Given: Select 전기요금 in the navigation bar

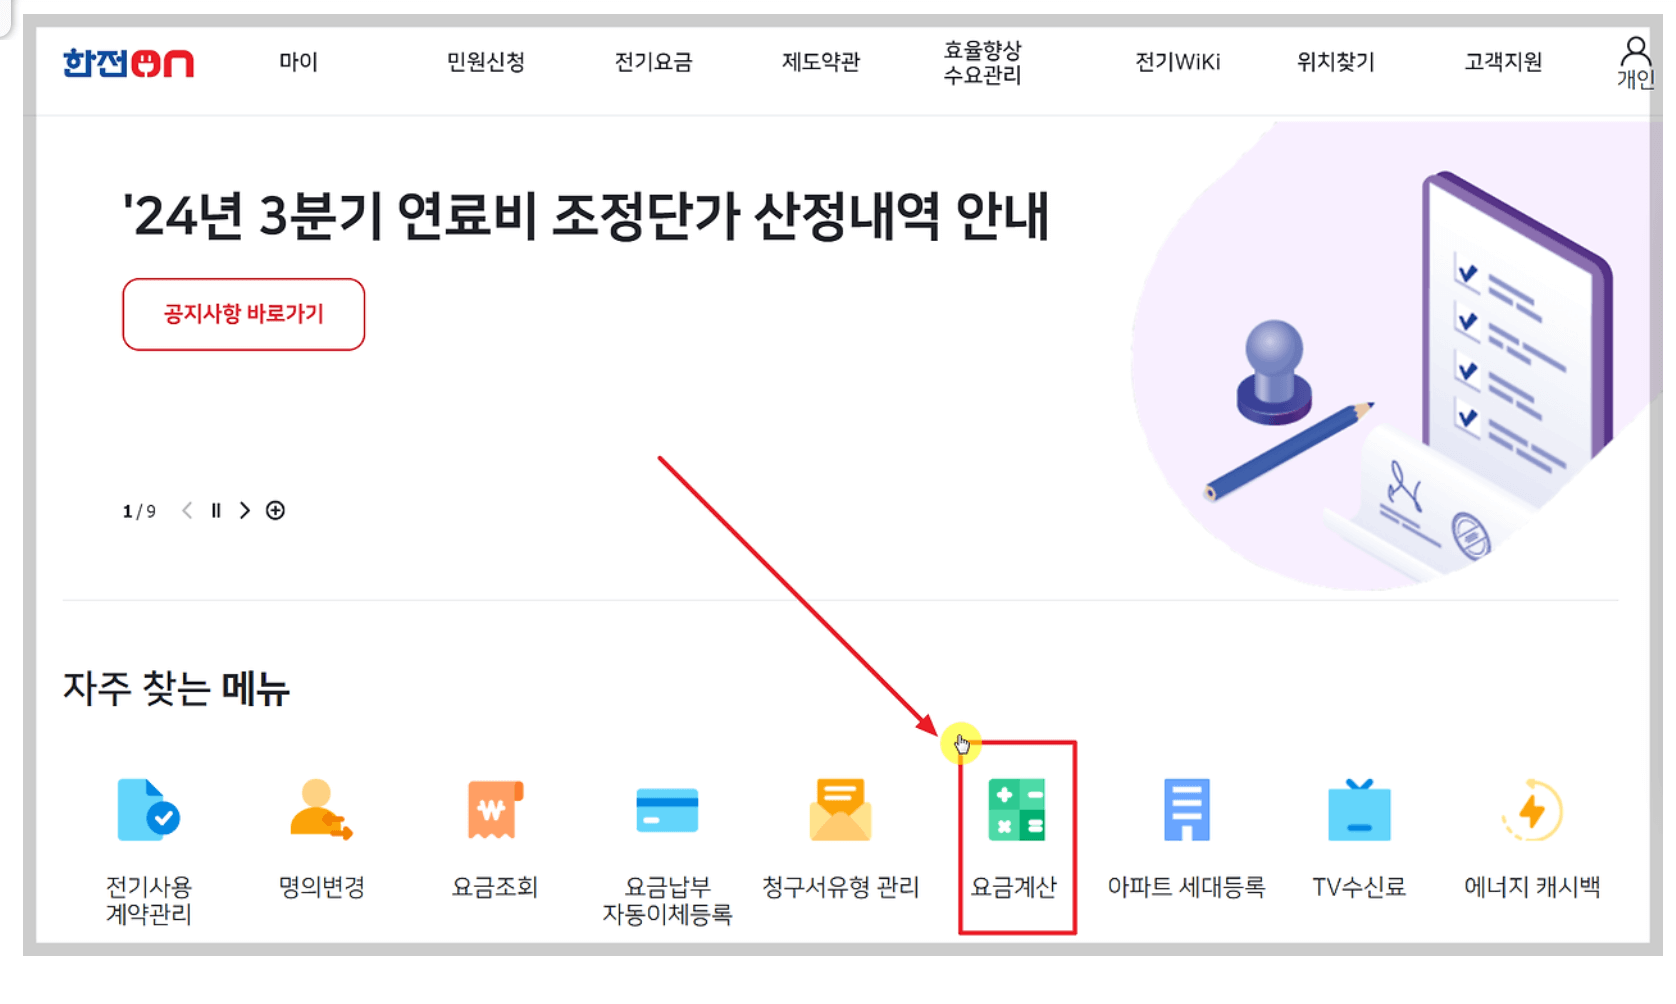Looking at the screenshot, I should (x=652, y=62).
